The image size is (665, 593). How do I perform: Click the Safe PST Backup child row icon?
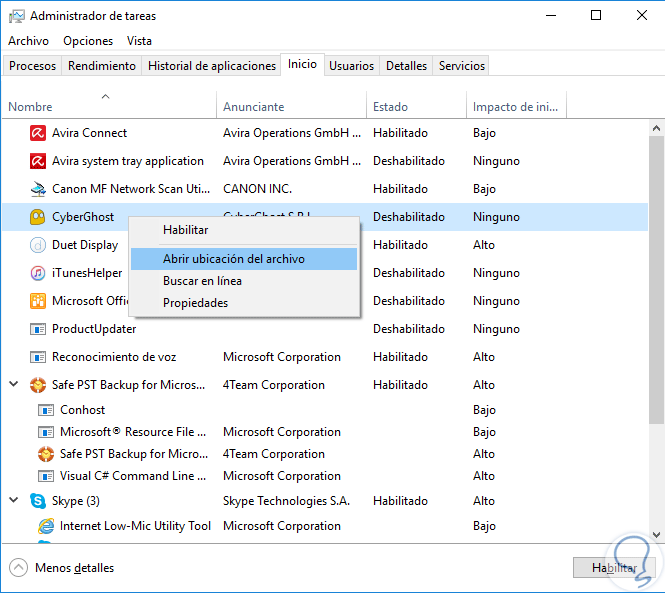46,454
